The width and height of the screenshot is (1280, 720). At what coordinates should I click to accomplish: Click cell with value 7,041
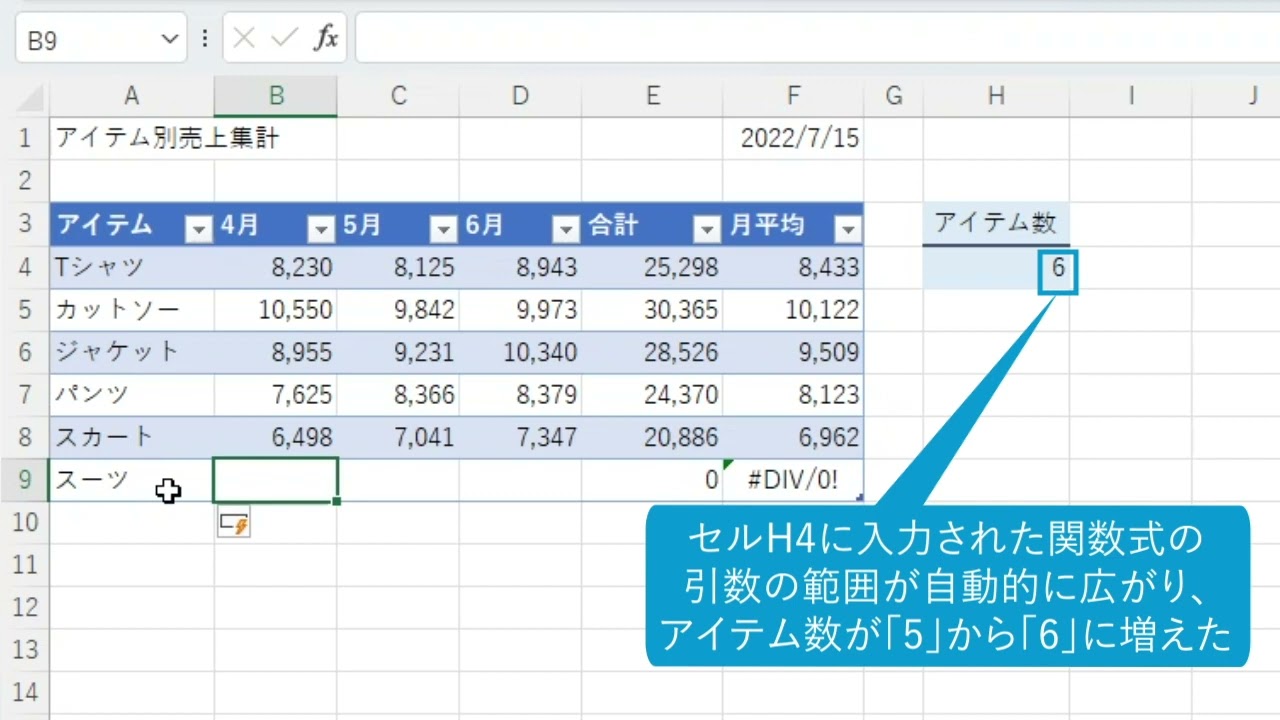[x=398, y=437]
